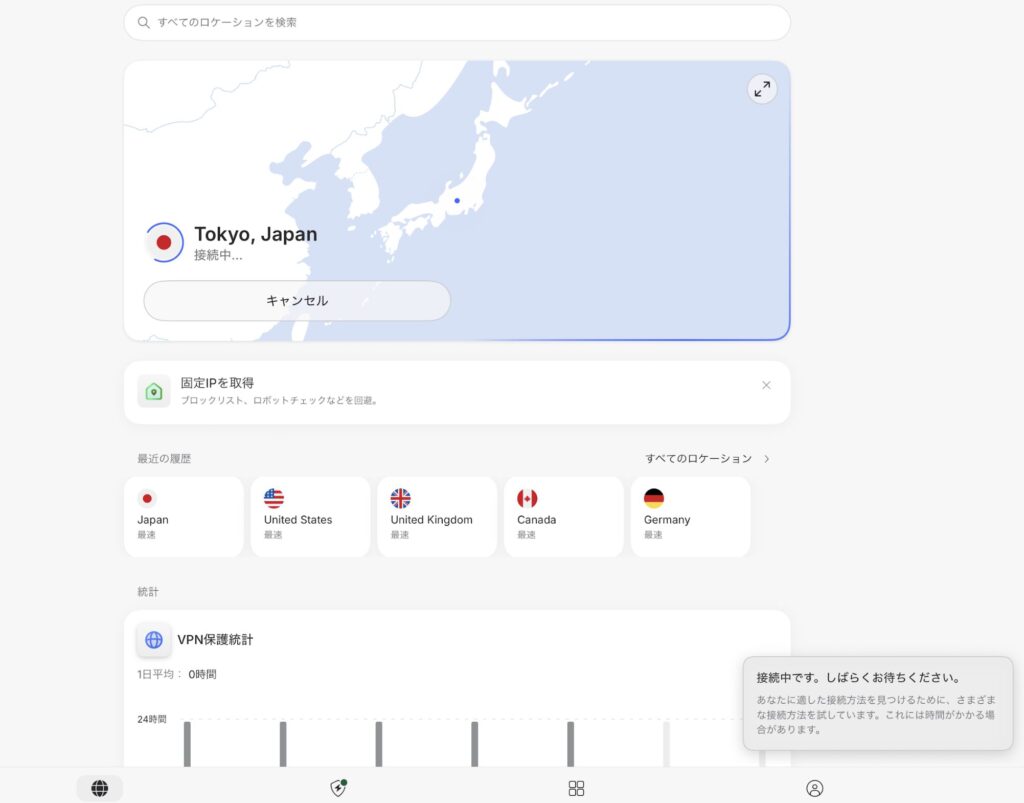Pick Germany from recent locations
This screenshot has width=1024, height=803.
pyautogui.click(x=690, y=516)
